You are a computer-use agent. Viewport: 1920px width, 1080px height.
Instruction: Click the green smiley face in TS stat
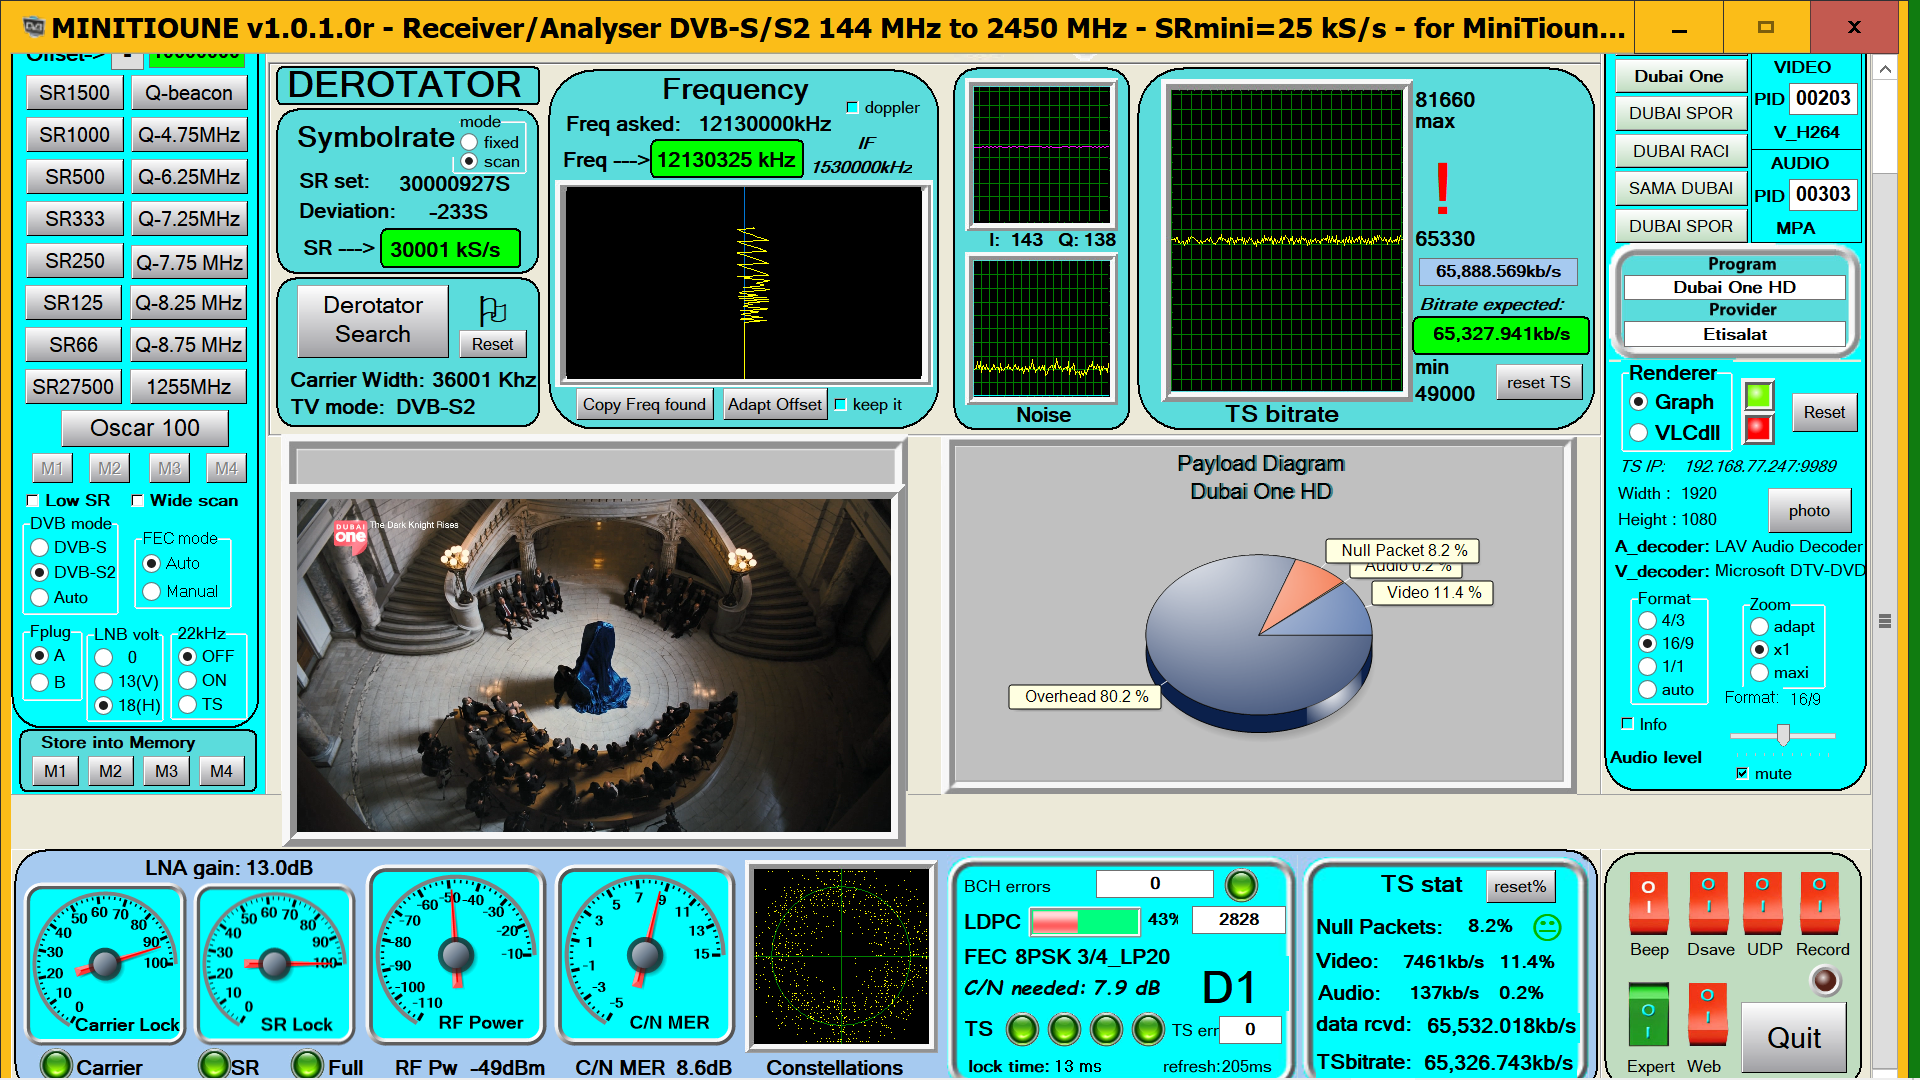pyautogui.click(x=1547, y=927)
